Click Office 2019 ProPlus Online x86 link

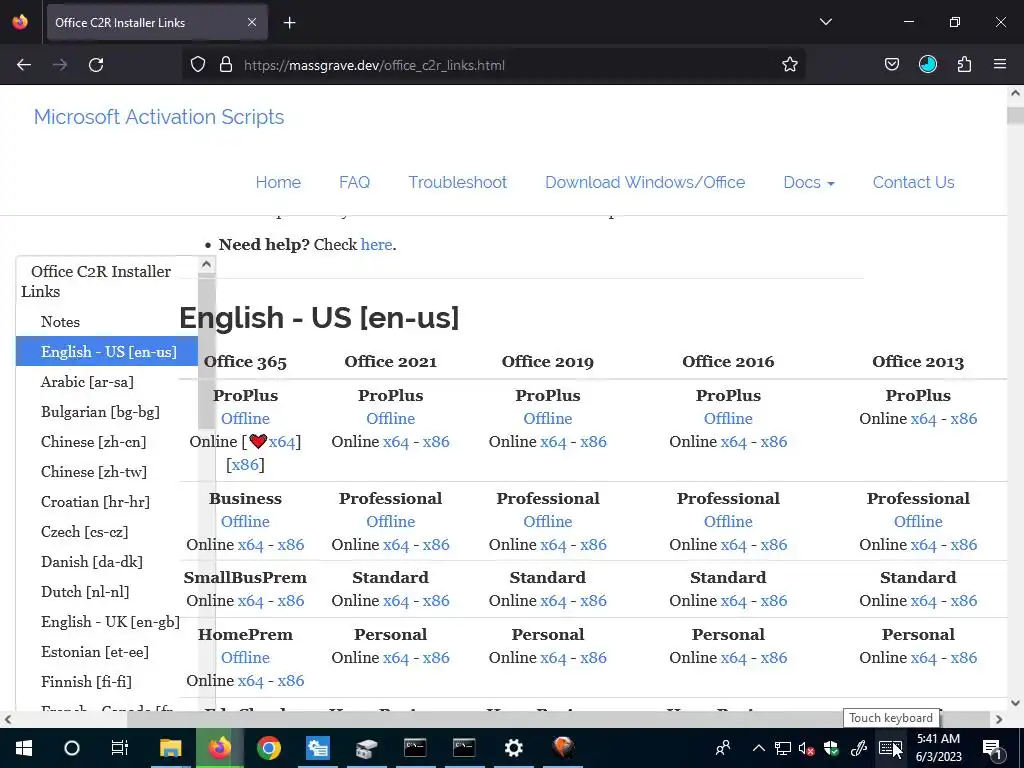pyautogui.click(x=594, y=441)
